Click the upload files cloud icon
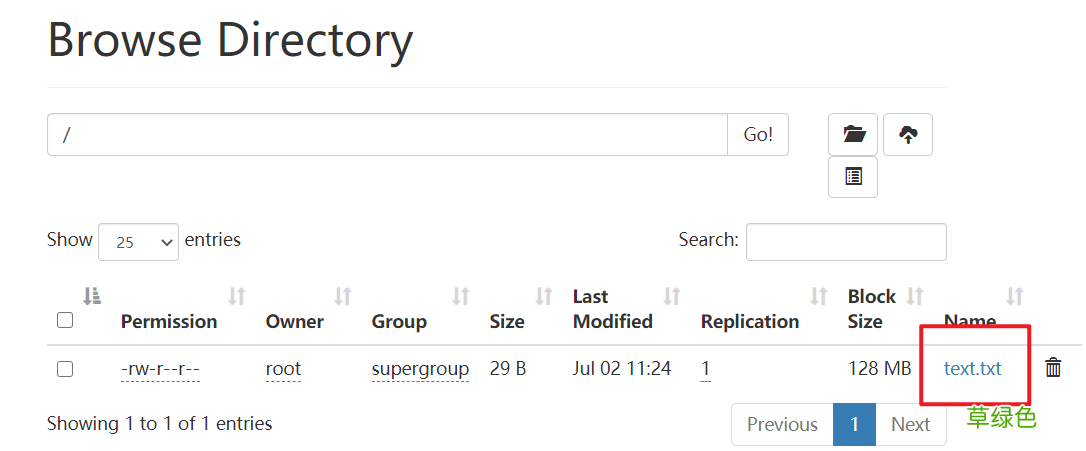The image size is (1086, 451). 908,134
